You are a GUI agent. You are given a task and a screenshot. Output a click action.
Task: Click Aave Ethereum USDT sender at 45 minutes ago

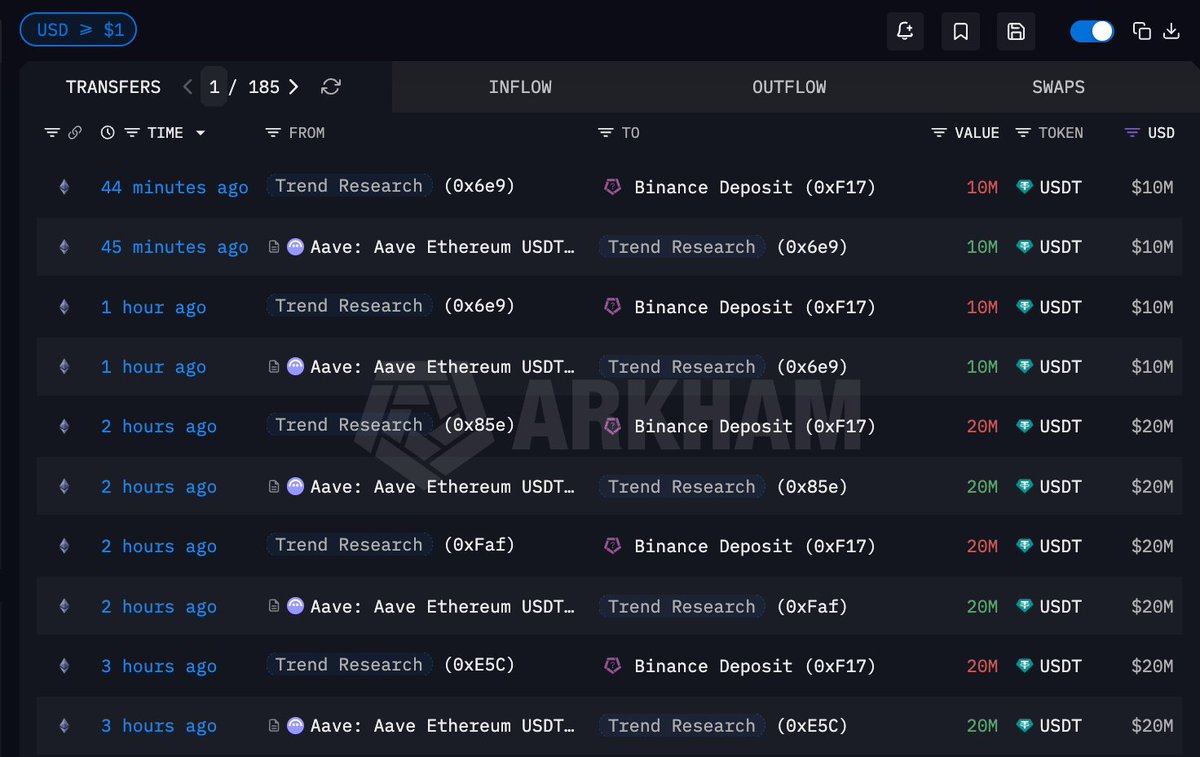[x=442, y=247]
